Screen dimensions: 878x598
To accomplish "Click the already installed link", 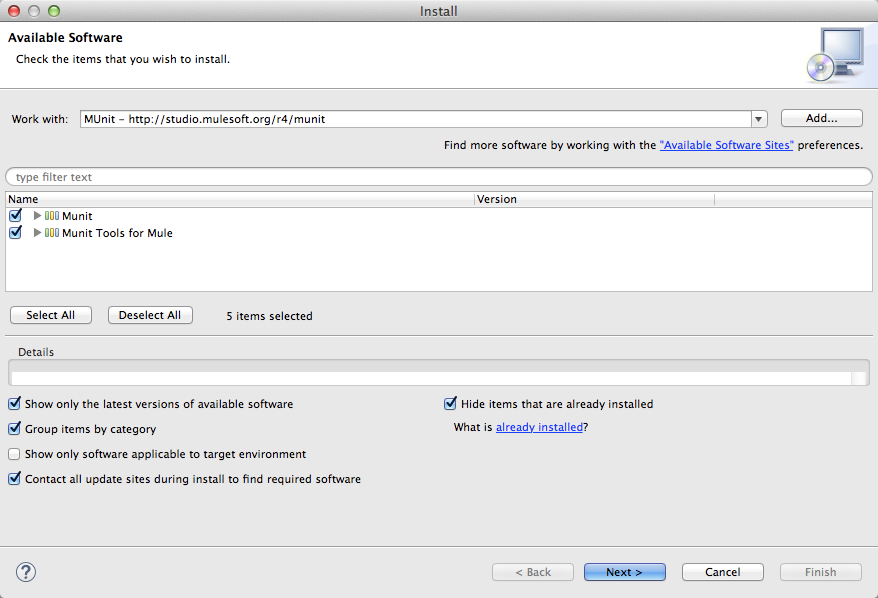I will (539, 427).
